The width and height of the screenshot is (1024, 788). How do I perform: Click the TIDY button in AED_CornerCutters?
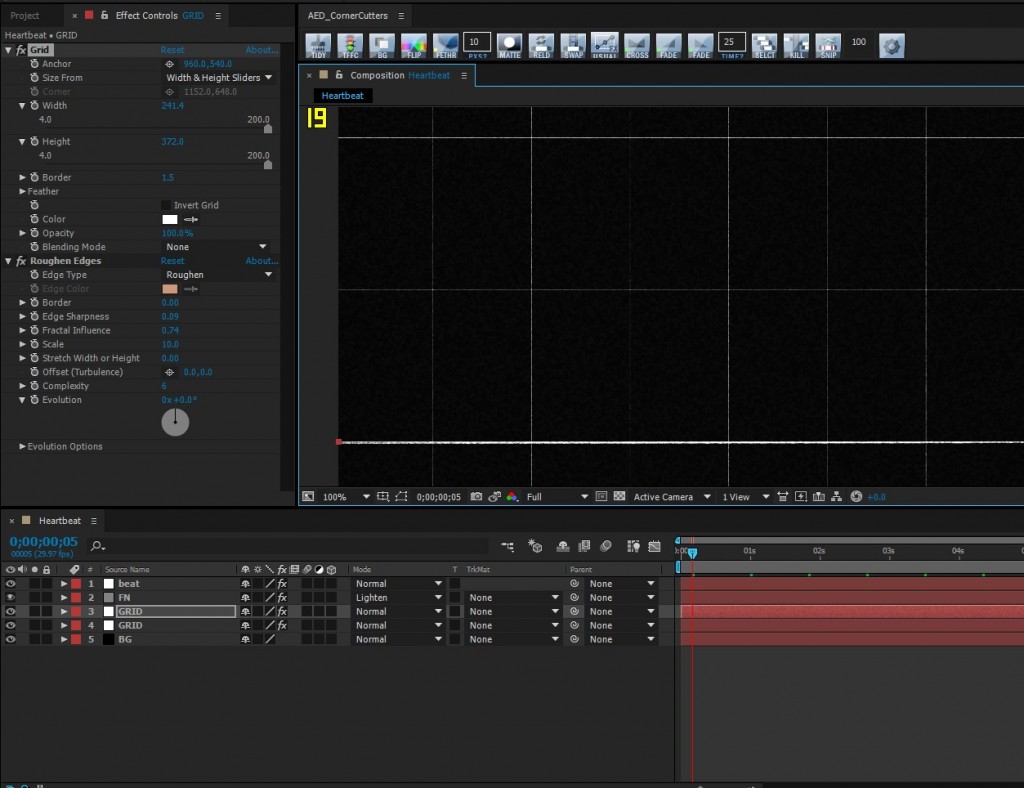318,45
